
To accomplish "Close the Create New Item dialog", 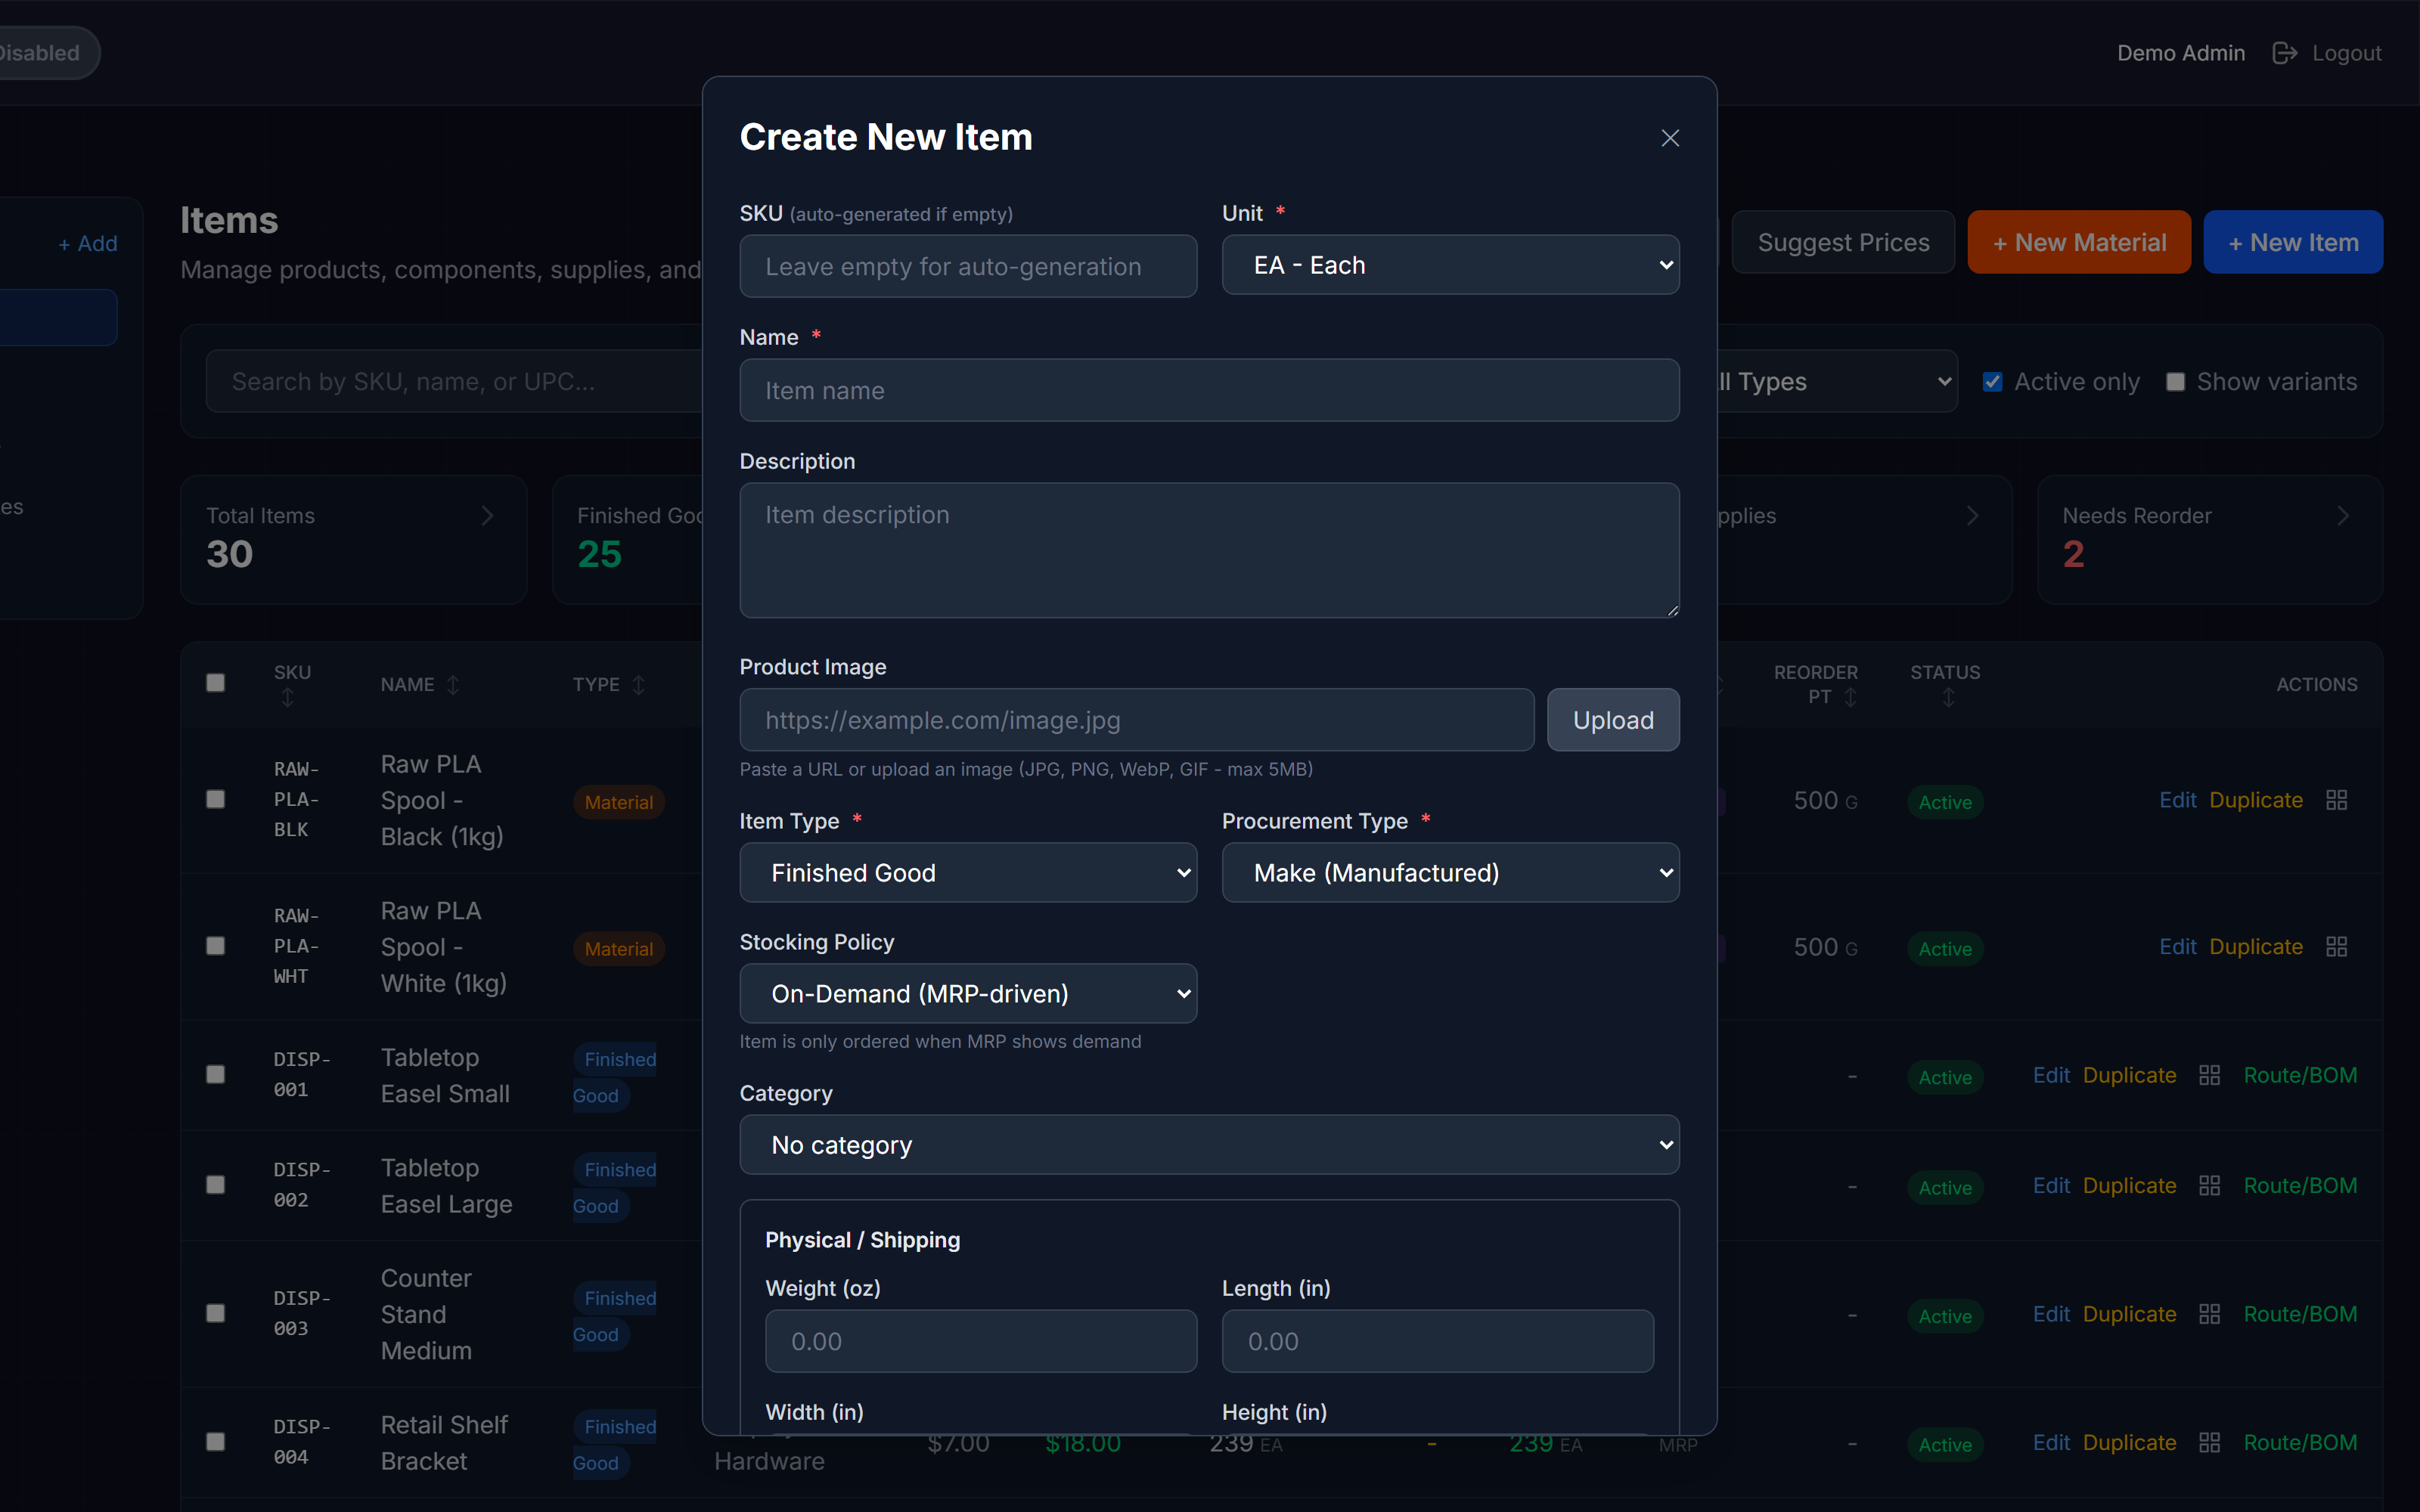I will pyautogui.click(x=1669, y=138).
